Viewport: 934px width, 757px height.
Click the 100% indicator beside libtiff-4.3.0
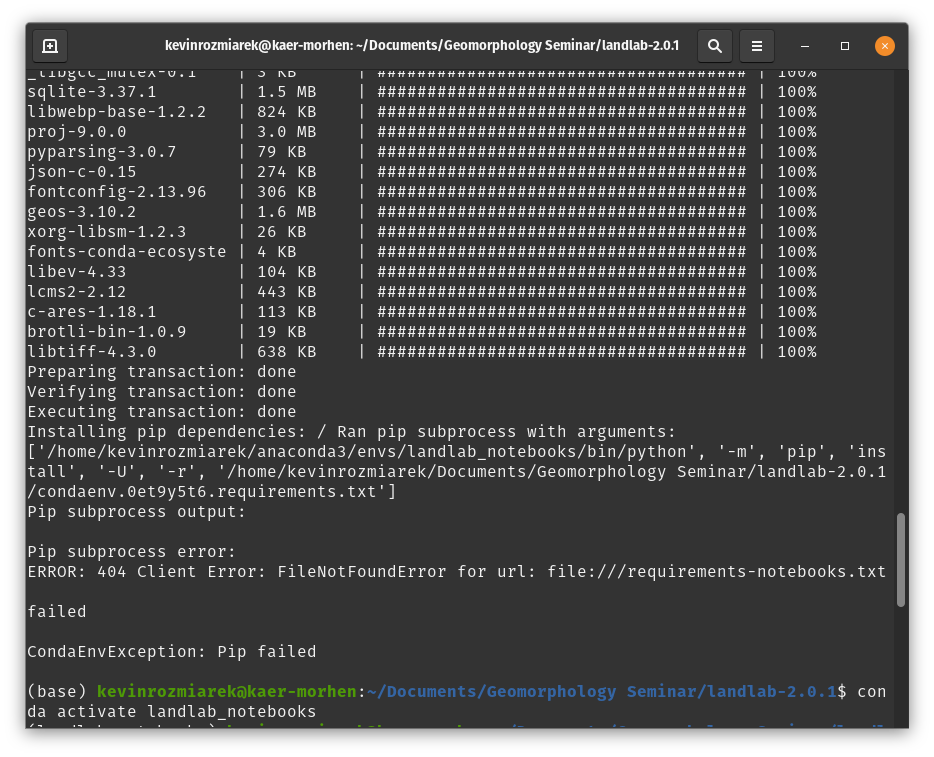798,351
